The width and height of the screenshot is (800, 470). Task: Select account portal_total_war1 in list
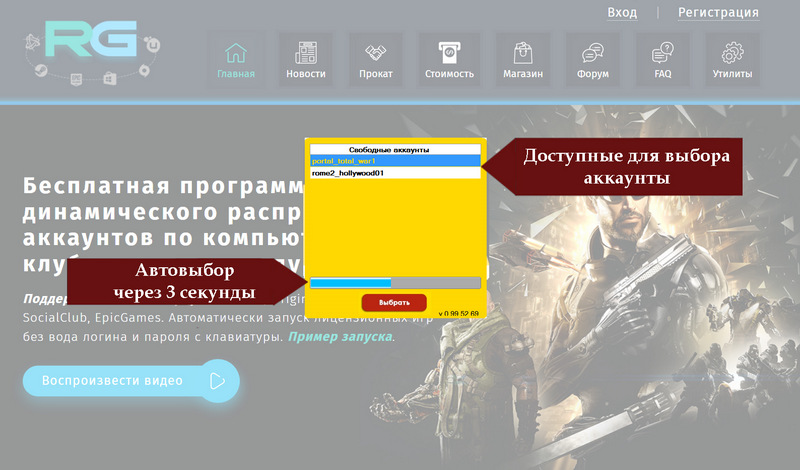395,161
